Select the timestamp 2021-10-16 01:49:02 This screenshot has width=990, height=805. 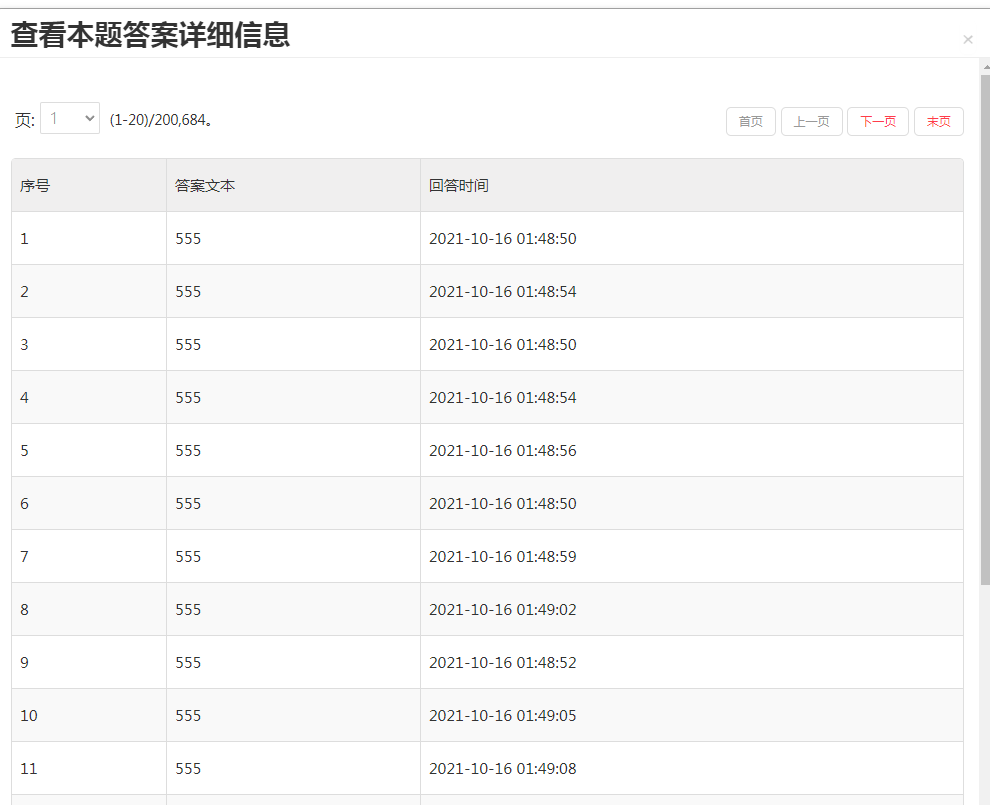coord(502,610)
